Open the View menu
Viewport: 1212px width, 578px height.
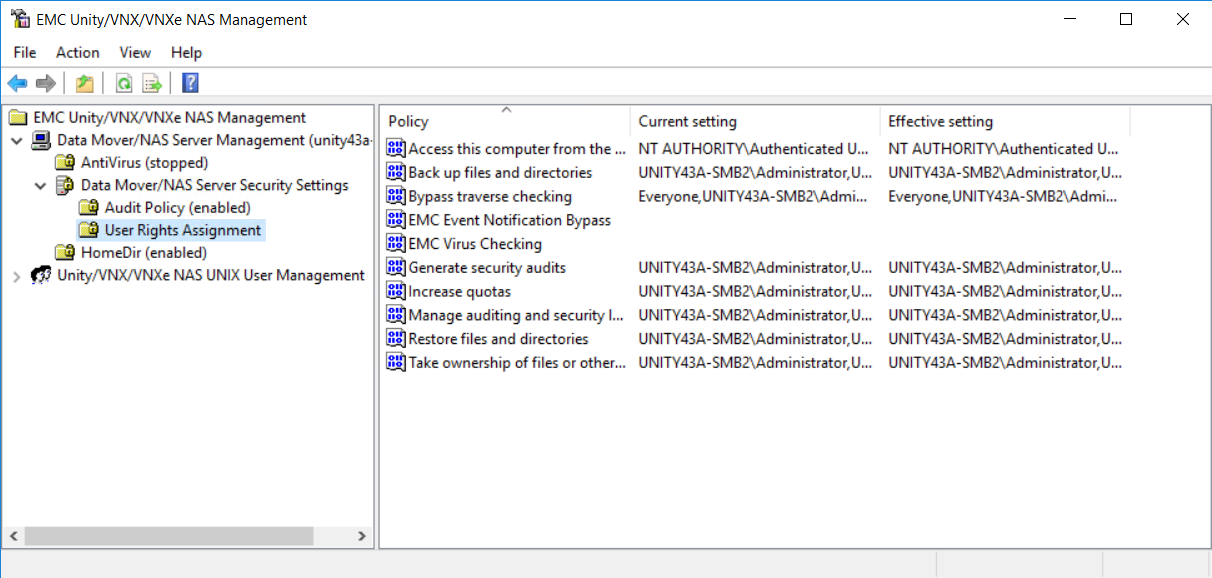[x=135, y=52]
